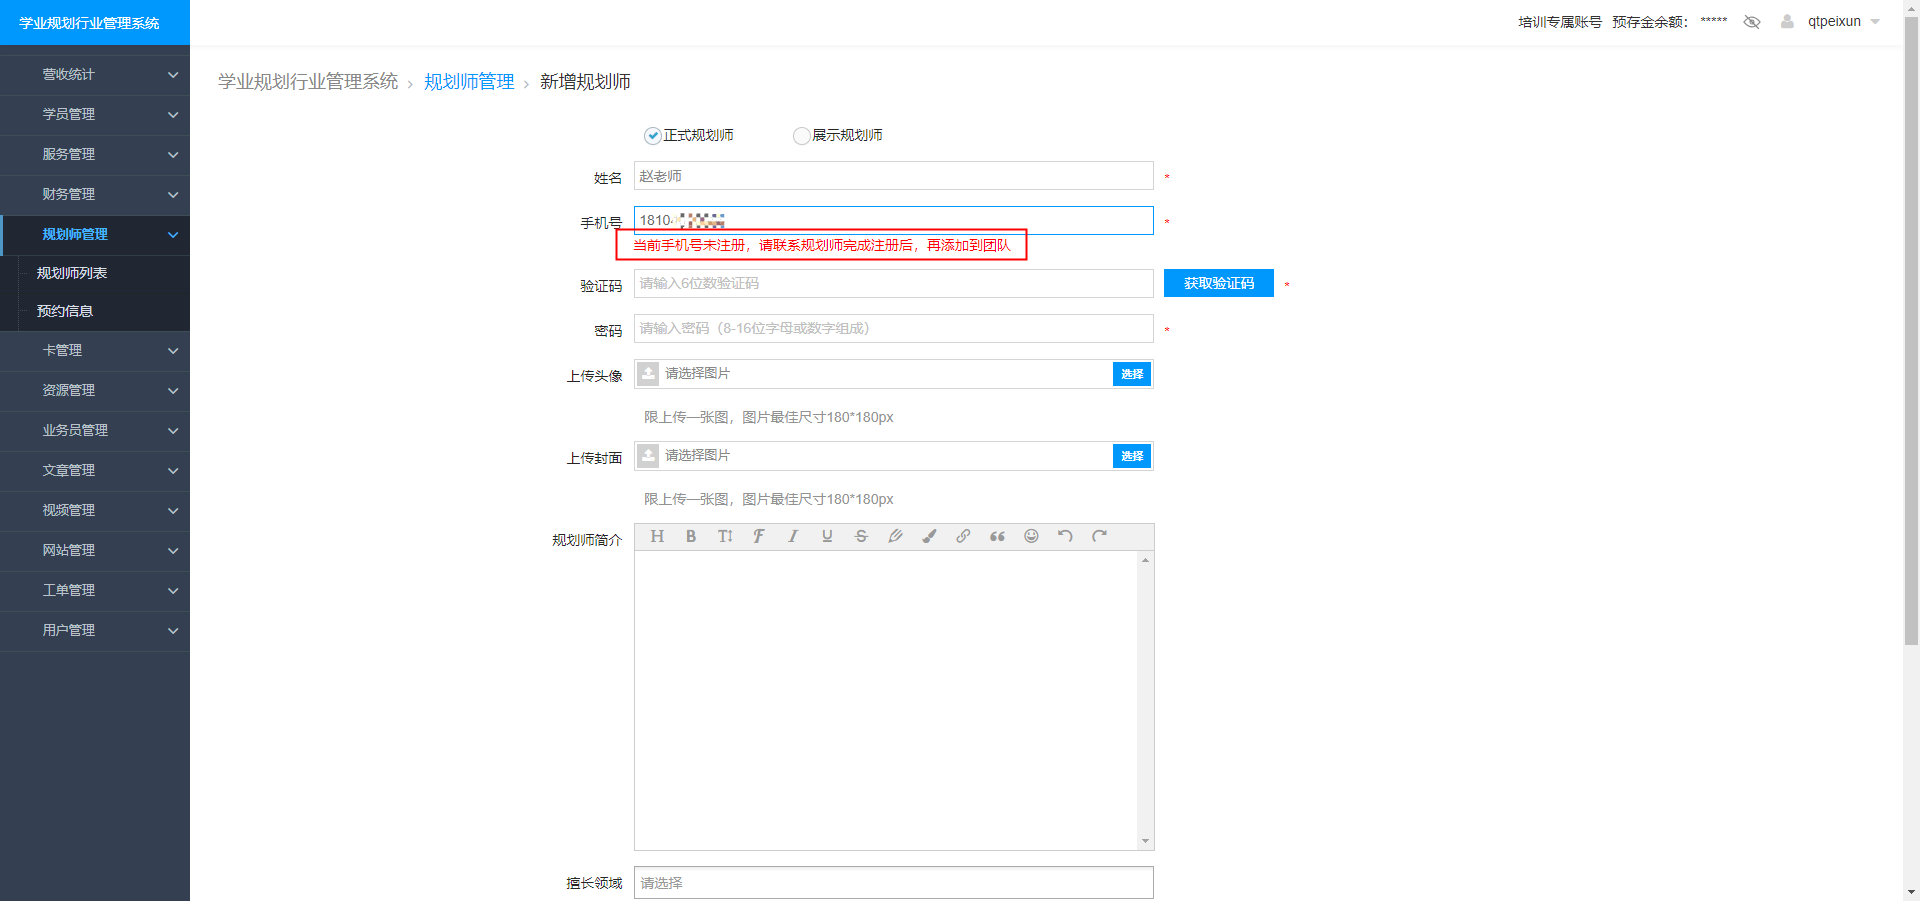Viewport: 1920px width, 901px height.
Task: Open the 规划师管理 breadcrumb link
Action: coord(468,81)
